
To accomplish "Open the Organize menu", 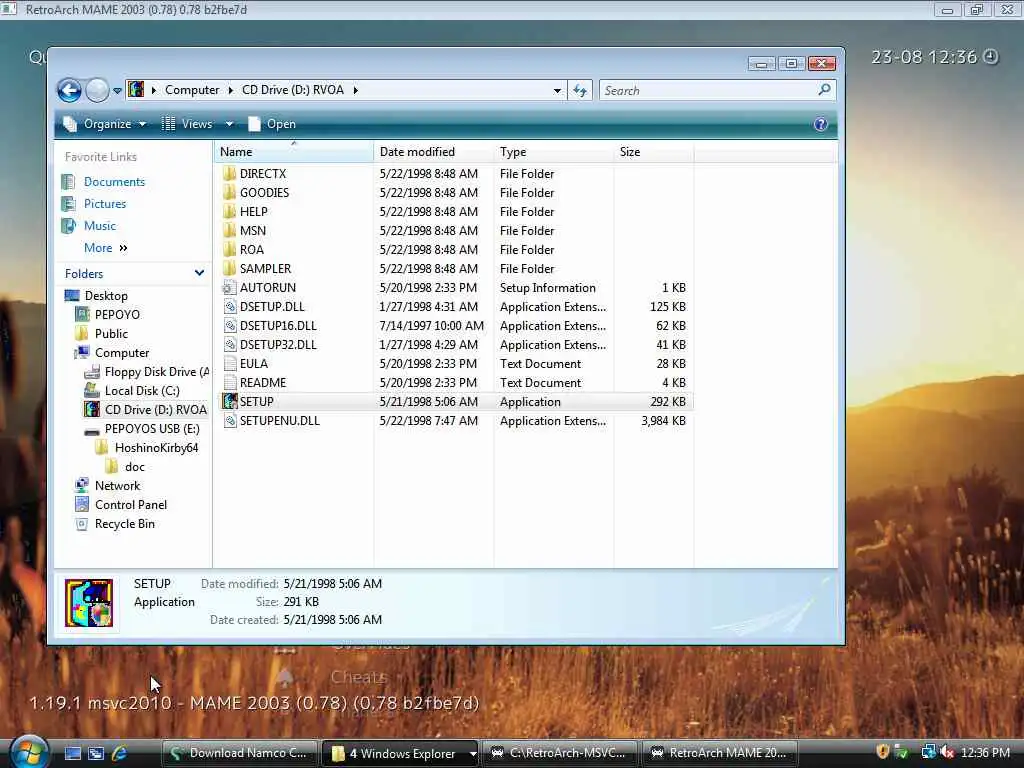I will pos(104,124).
